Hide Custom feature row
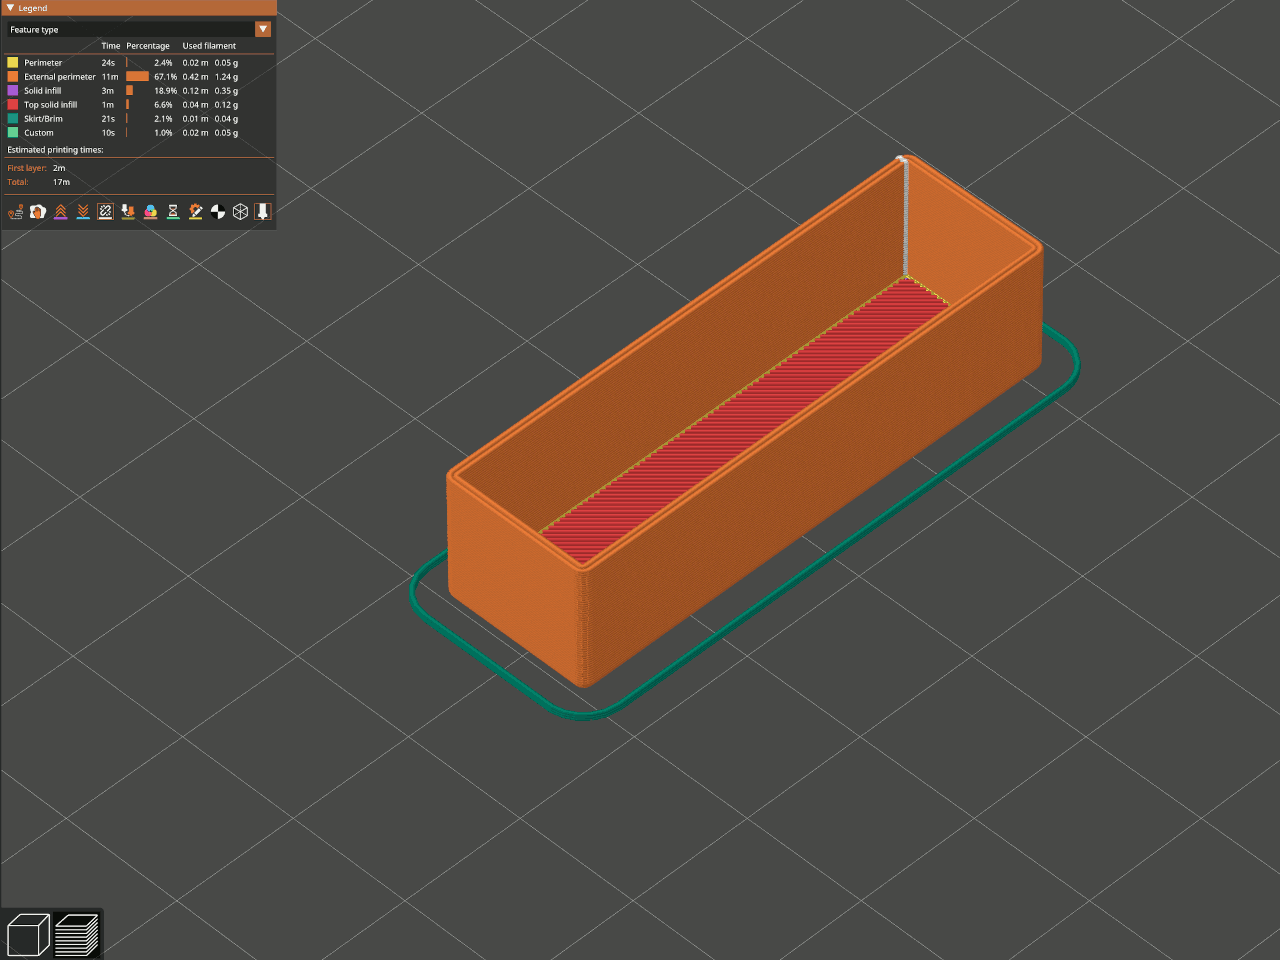Viewport: 1280px width, 960px height. click(139, 132)
